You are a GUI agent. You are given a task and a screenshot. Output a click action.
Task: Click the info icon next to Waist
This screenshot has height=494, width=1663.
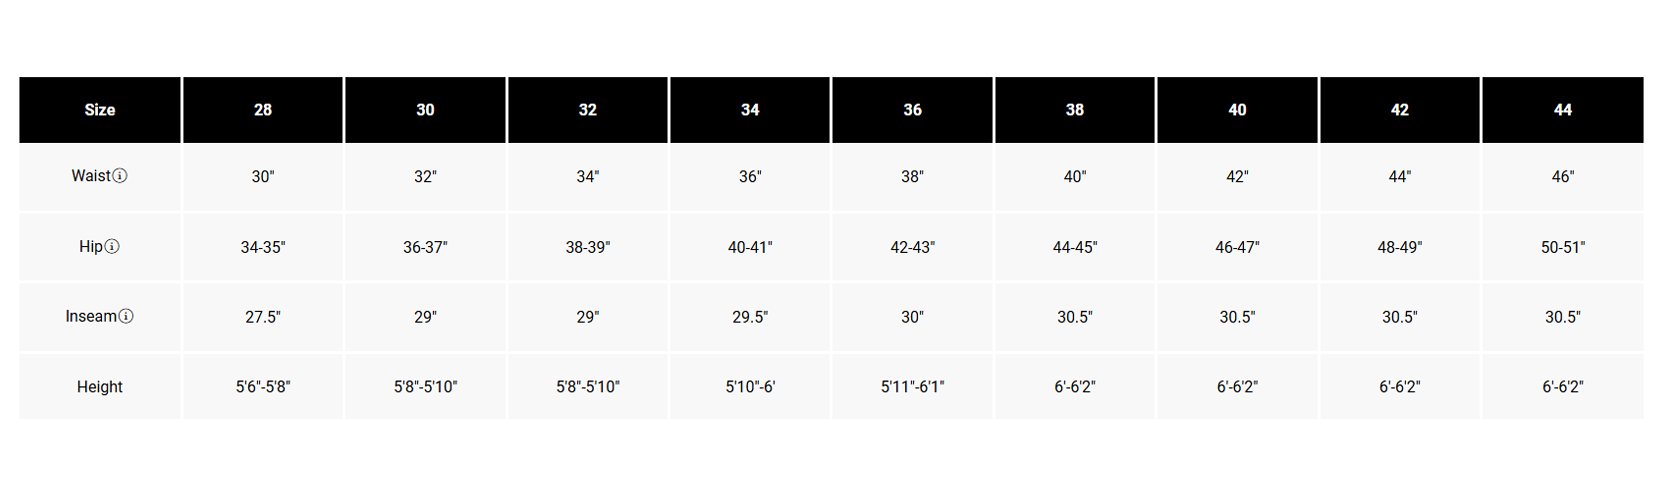(120, 176)
